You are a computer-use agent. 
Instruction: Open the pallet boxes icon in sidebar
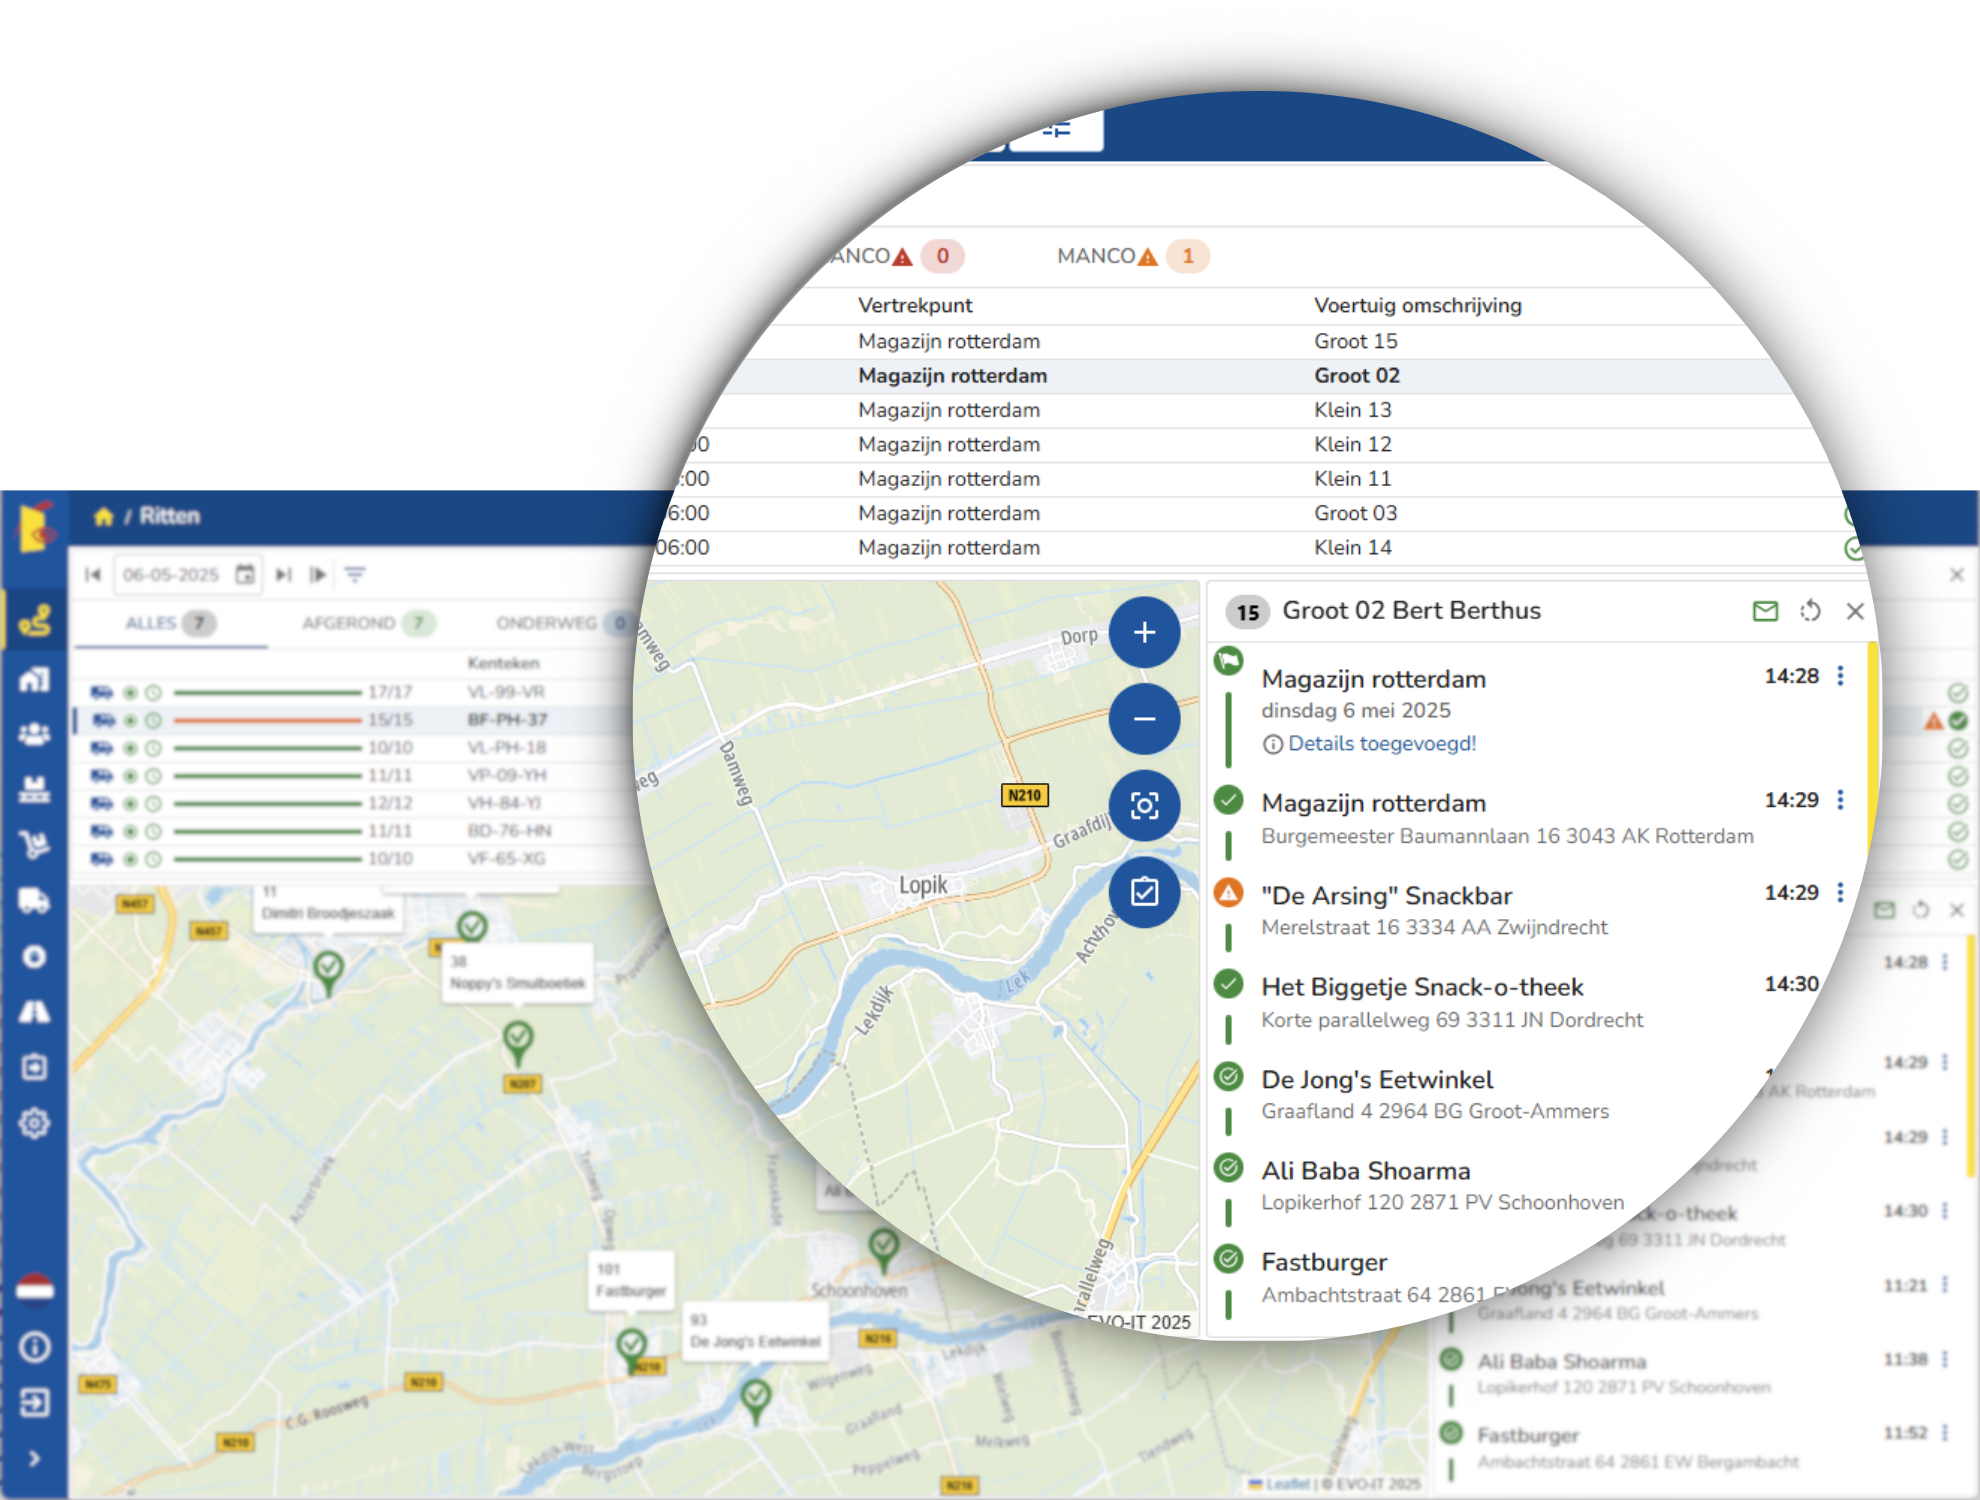tap(35, 789)
